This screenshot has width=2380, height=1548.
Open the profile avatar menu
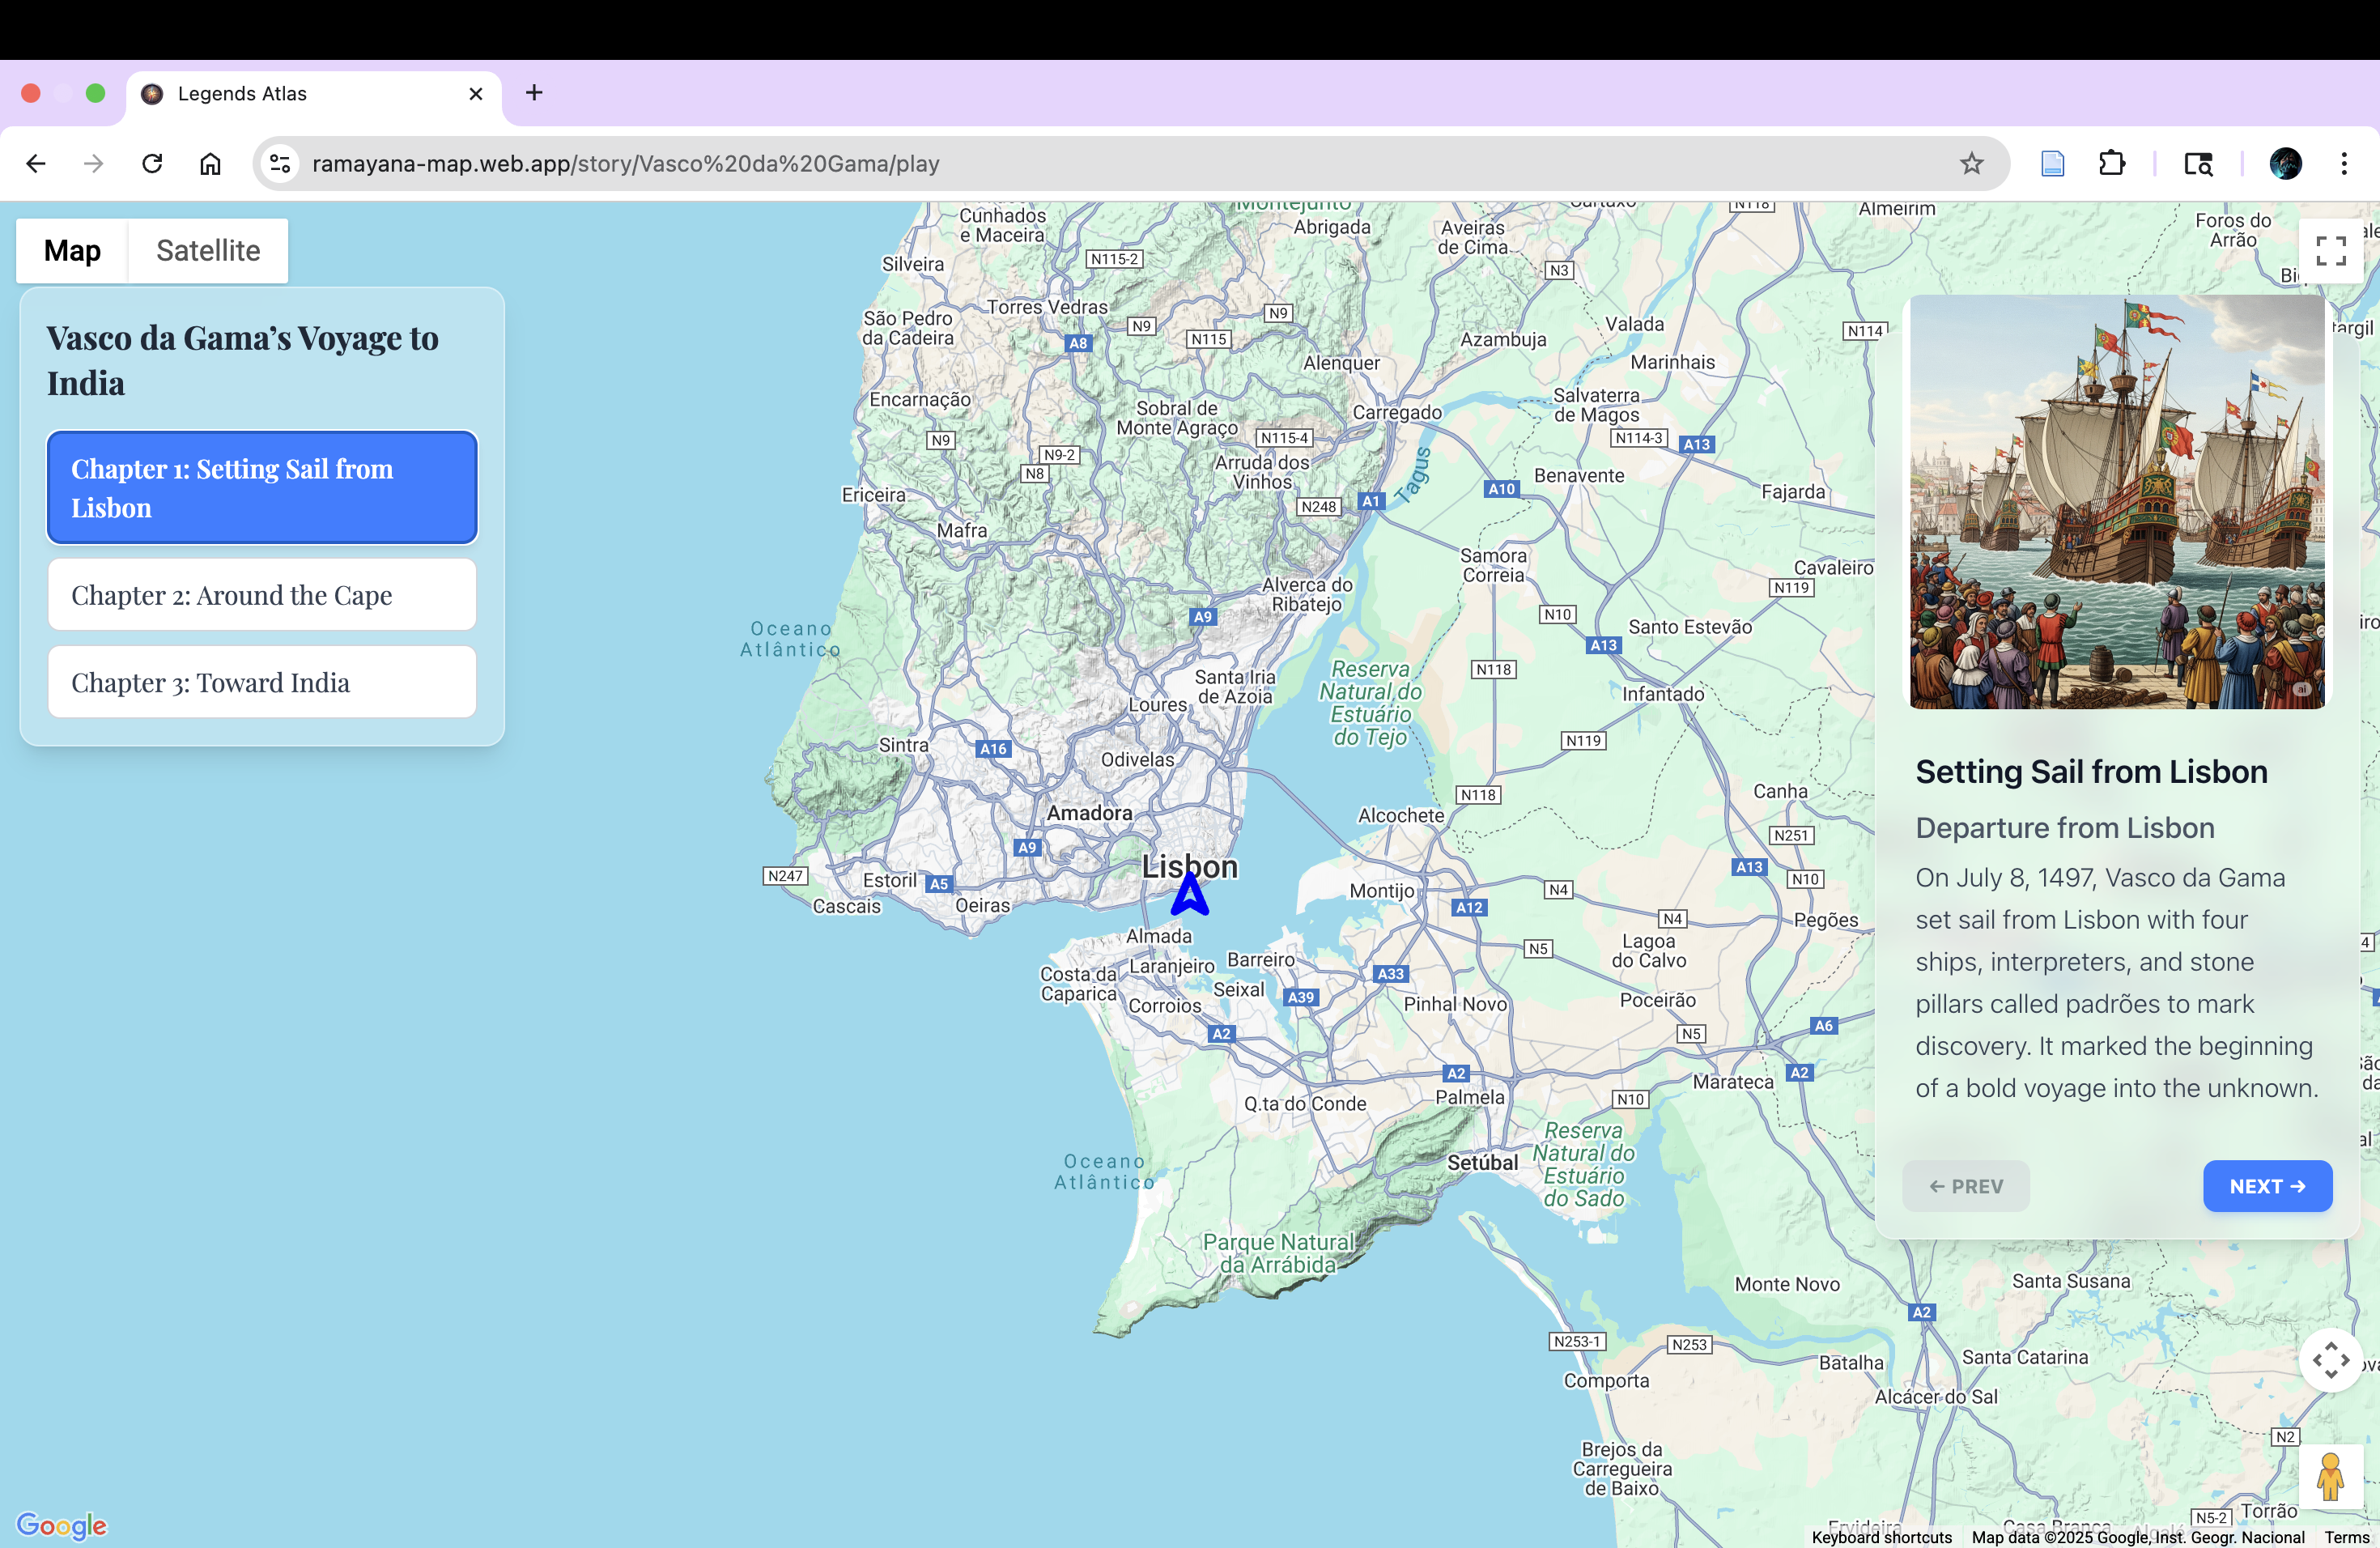tap(2285, 163)
